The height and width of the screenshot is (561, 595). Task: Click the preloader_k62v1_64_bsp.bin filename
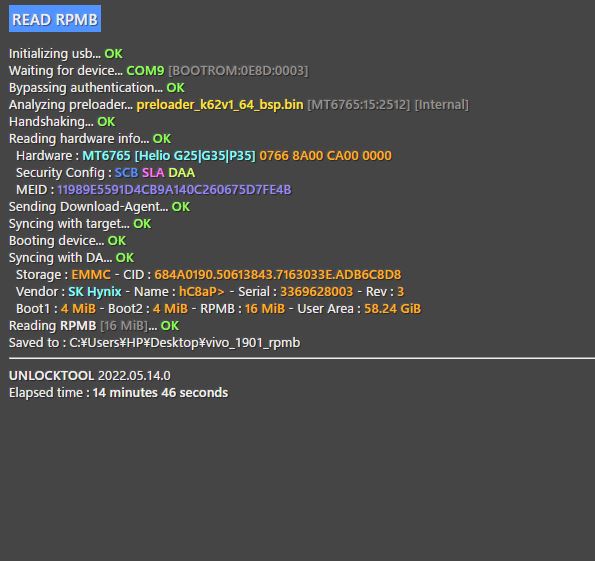[220, 105]
